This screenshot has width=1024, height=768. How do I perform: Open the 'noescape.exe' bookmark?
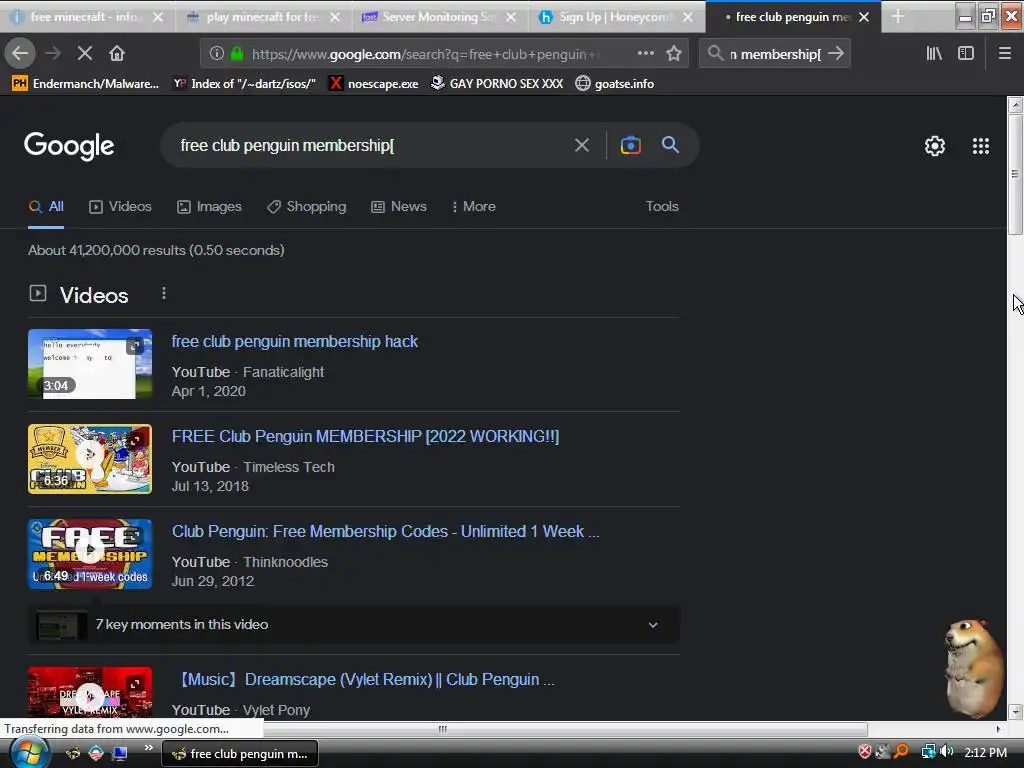(x=373, y=84)
